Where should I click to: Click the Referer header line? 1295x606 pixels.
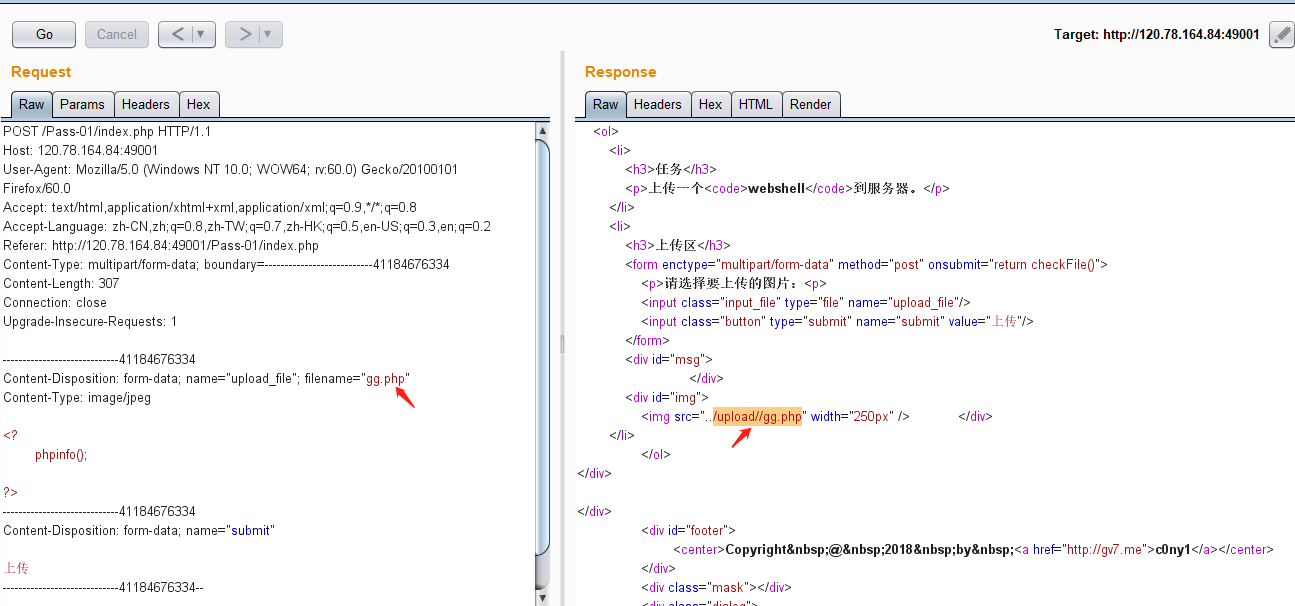pyautogui.click(x=161, y=245)
